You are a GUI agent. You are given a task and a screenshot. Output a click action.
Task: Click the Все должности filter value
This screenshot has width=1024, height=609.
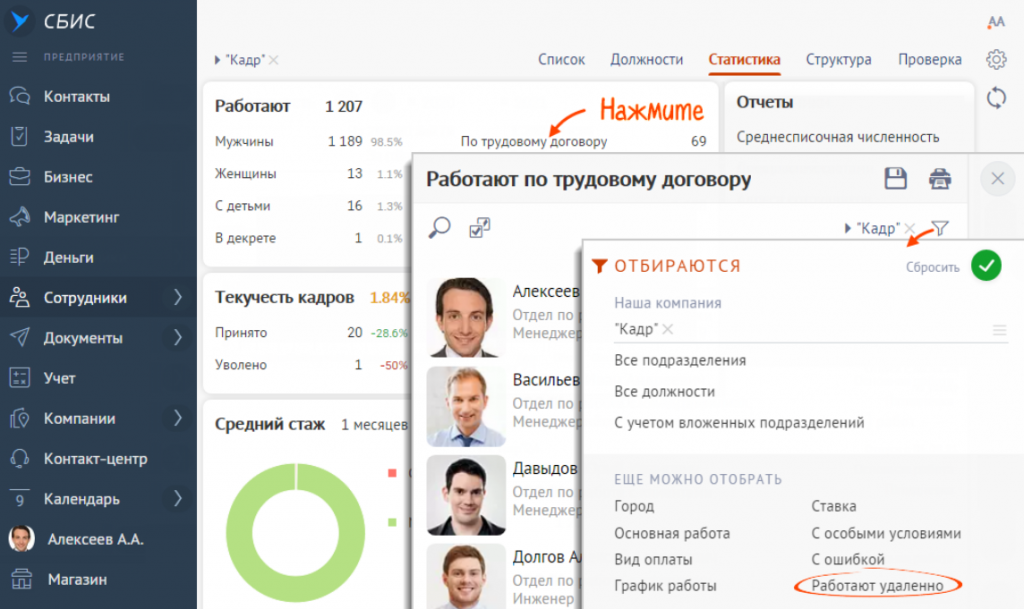[664, 392]
